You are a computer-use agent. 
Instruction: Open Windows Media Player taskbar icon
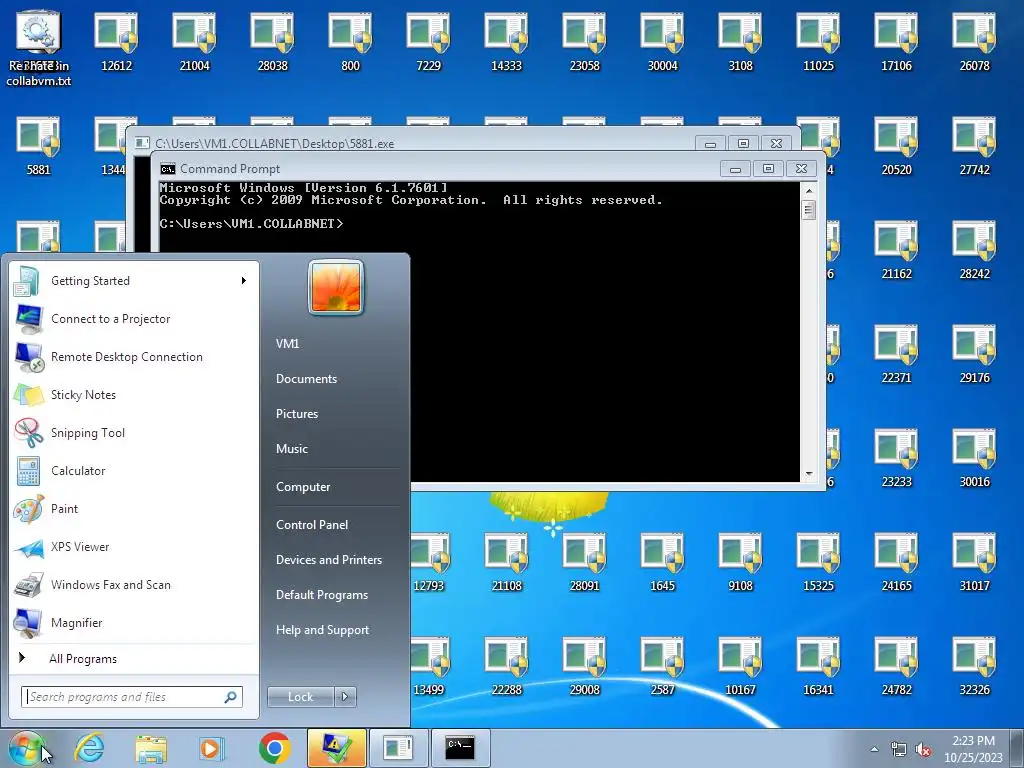tap(212, 748)
